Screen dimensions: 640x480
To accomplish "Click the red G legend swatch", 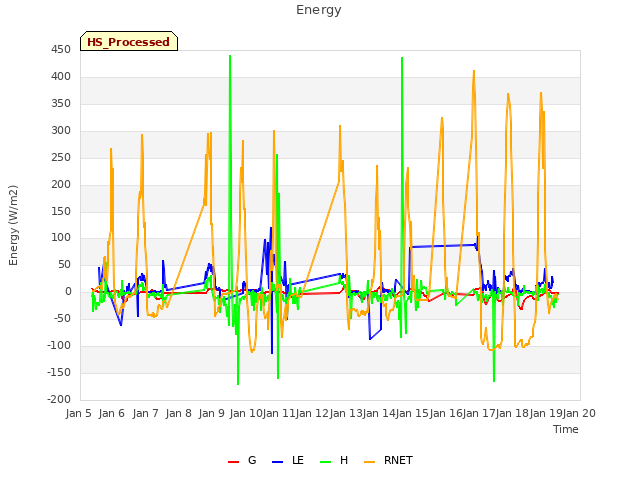I will (x=233, y=462).
